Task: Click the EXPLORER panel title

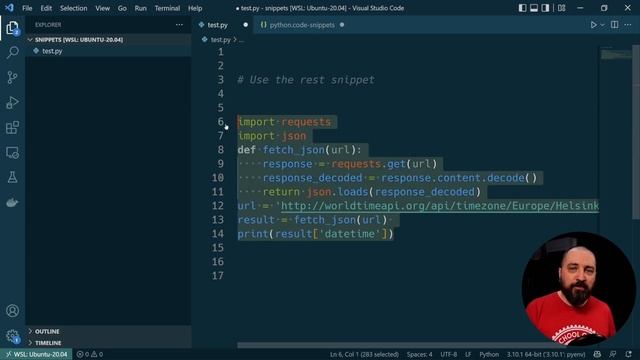Action: [x=48, y=25]
